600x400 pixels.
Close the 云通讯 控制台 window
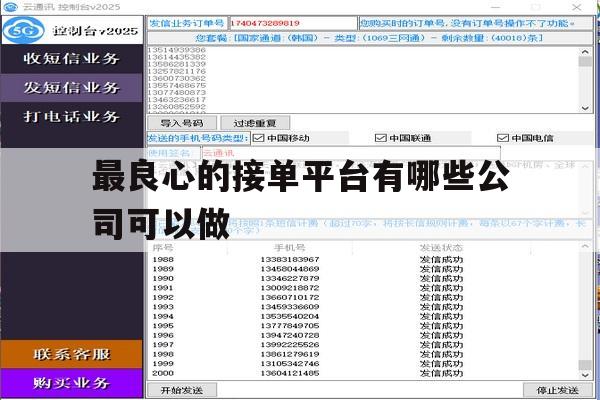(x=577, y=7)
